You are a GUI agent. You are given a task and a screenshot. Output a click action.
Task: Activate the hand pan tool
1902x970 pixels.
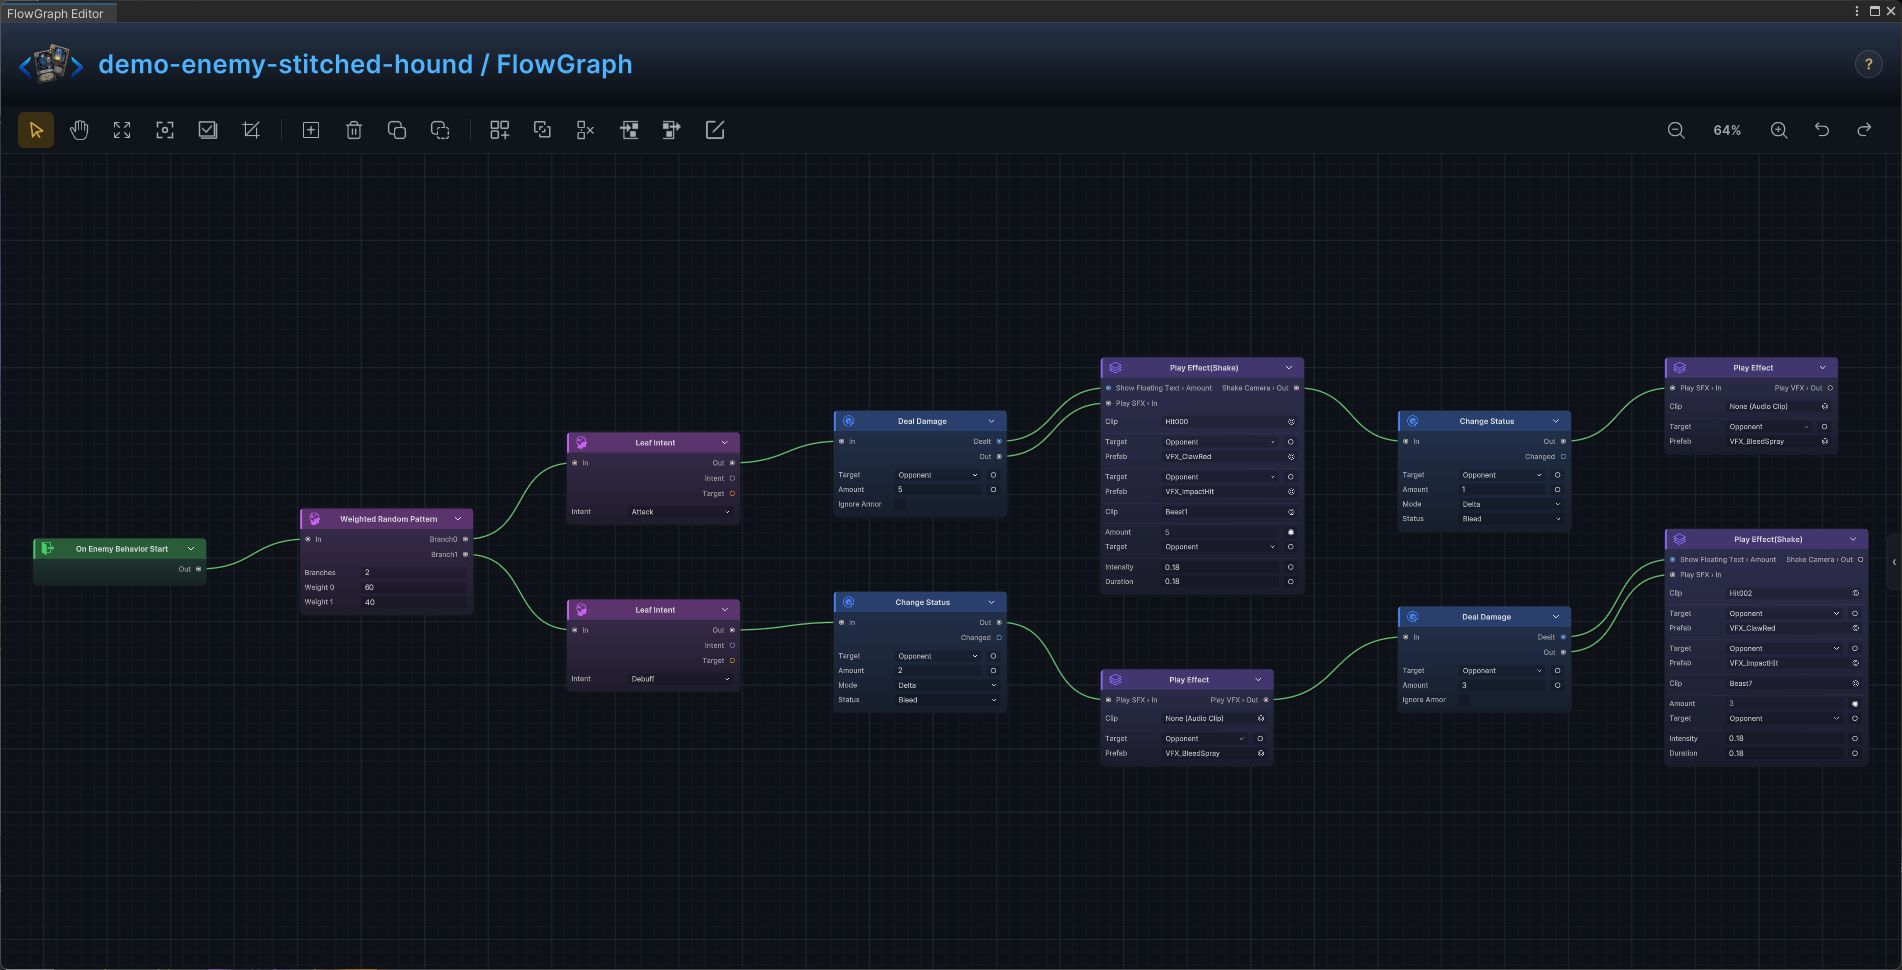[x=79, y=130]
